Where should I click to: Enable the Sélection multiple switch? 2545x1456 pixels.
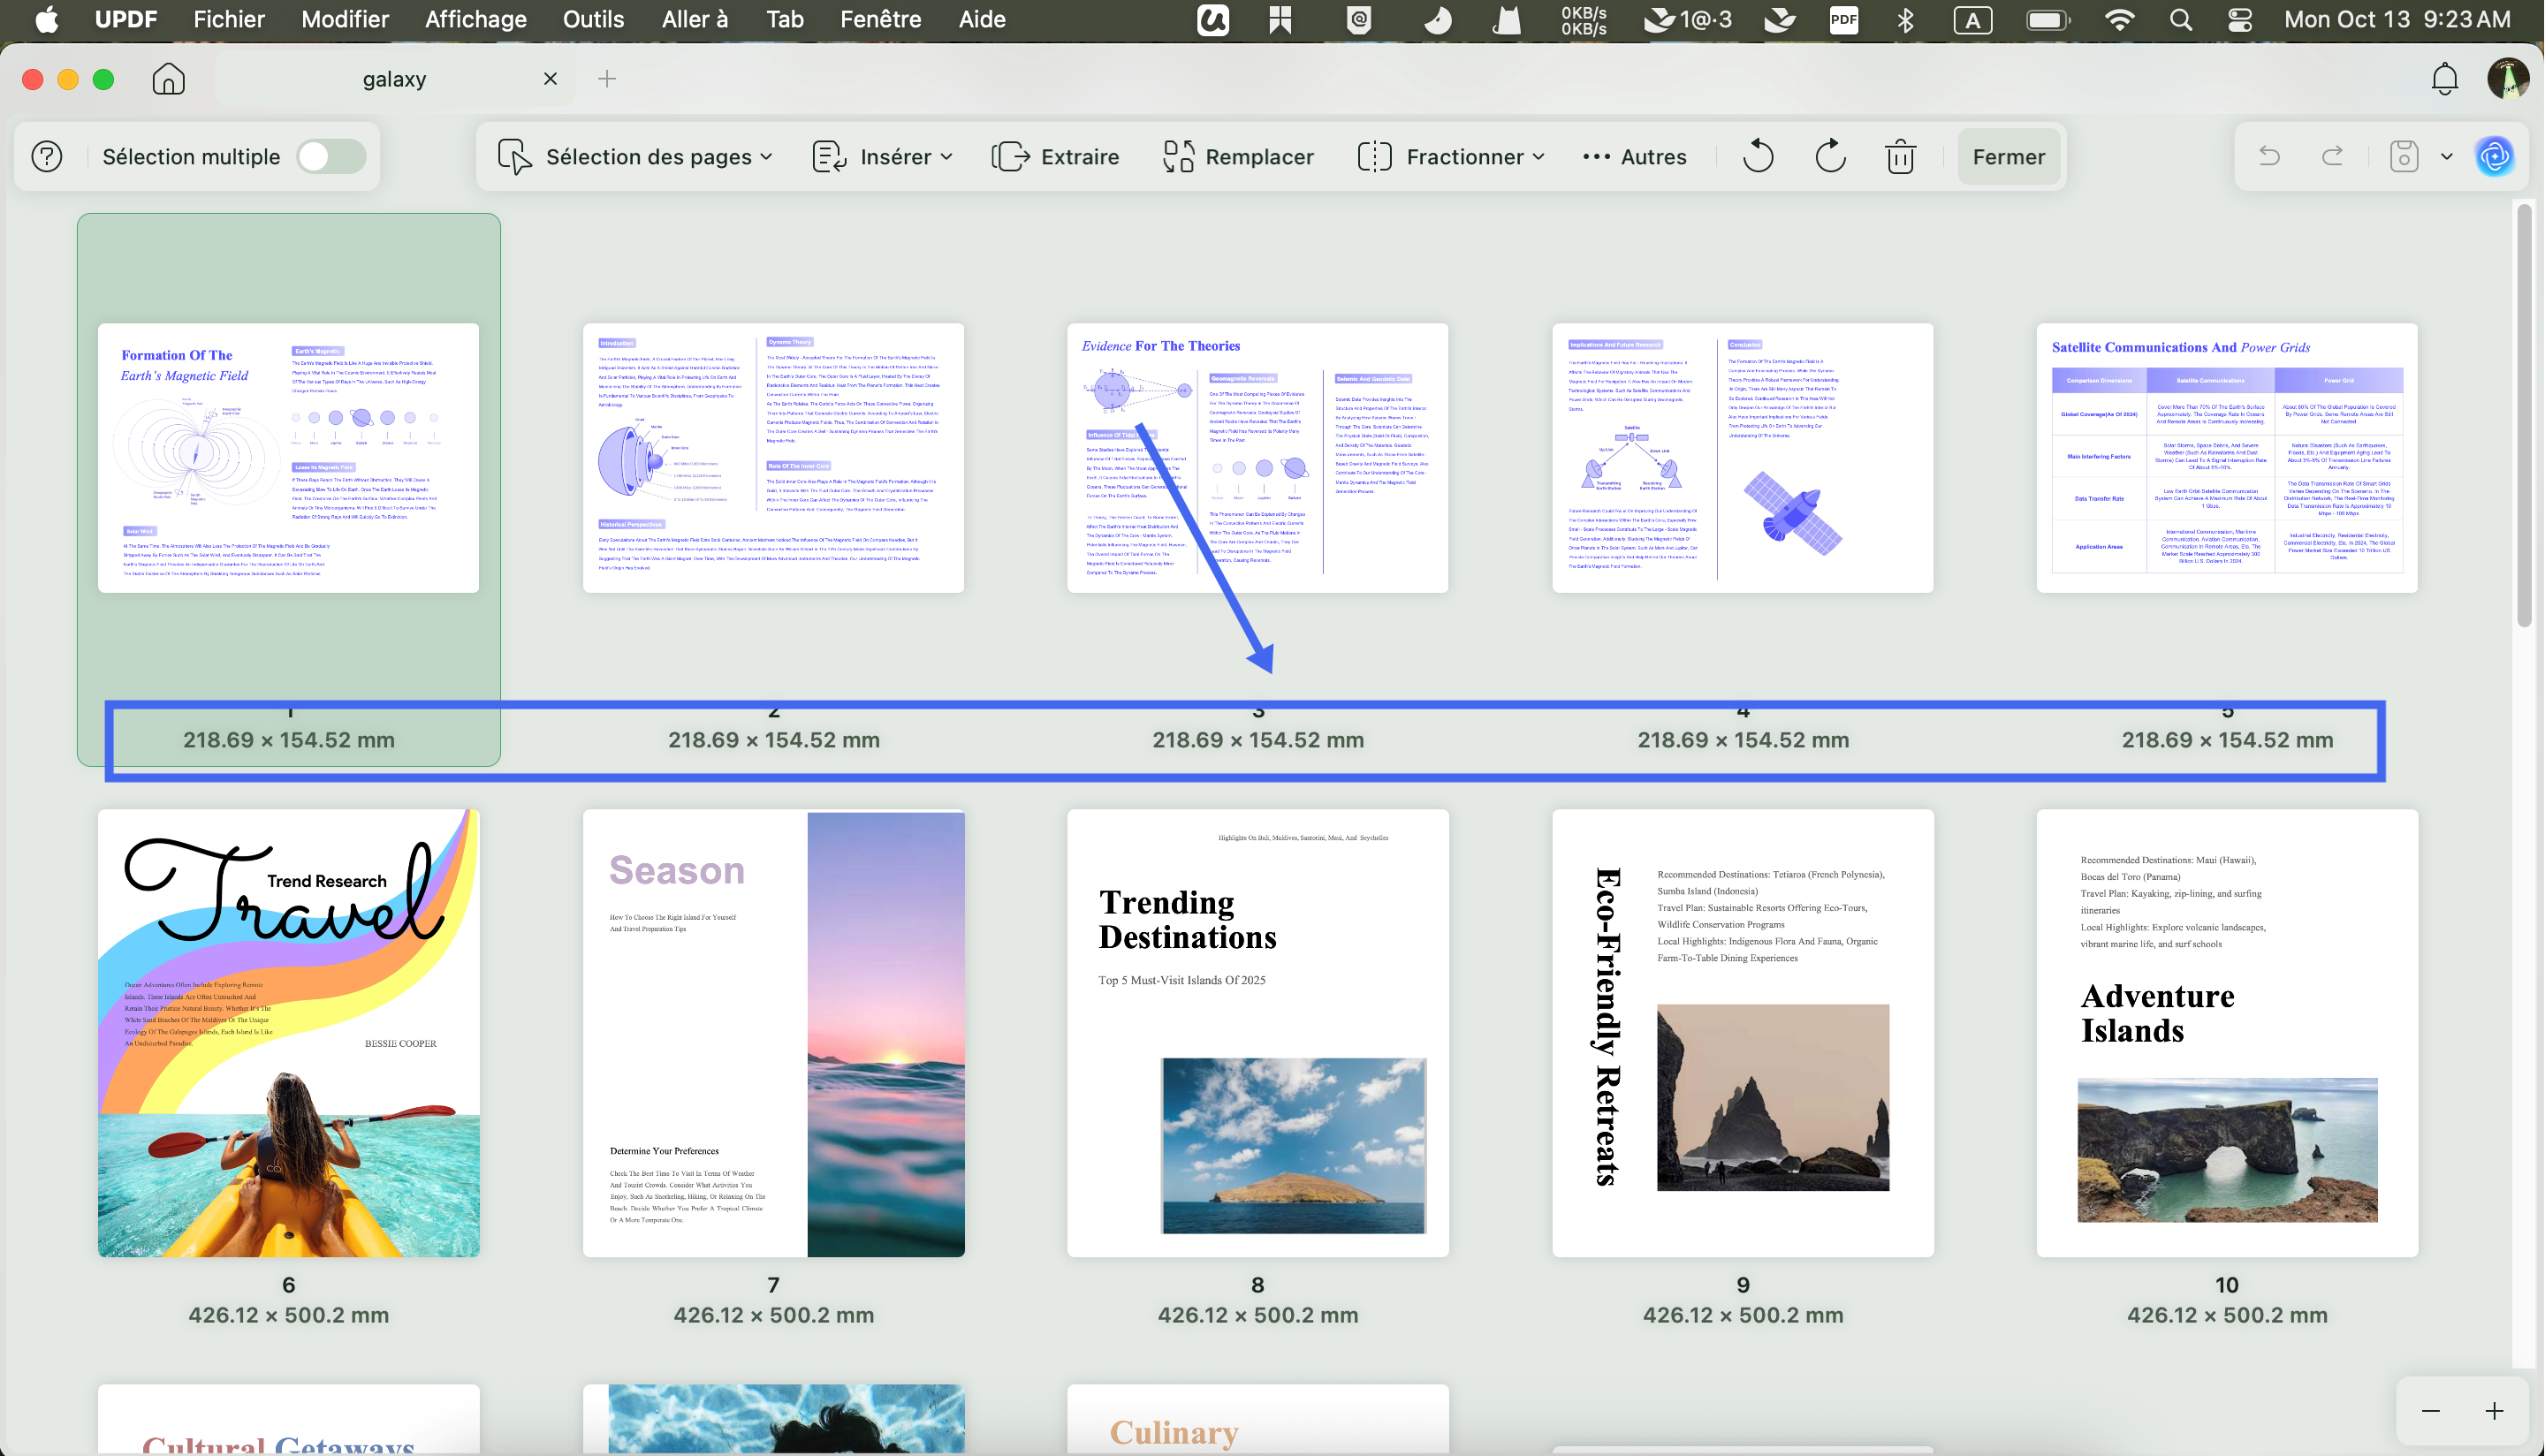[x=331, y=157]
